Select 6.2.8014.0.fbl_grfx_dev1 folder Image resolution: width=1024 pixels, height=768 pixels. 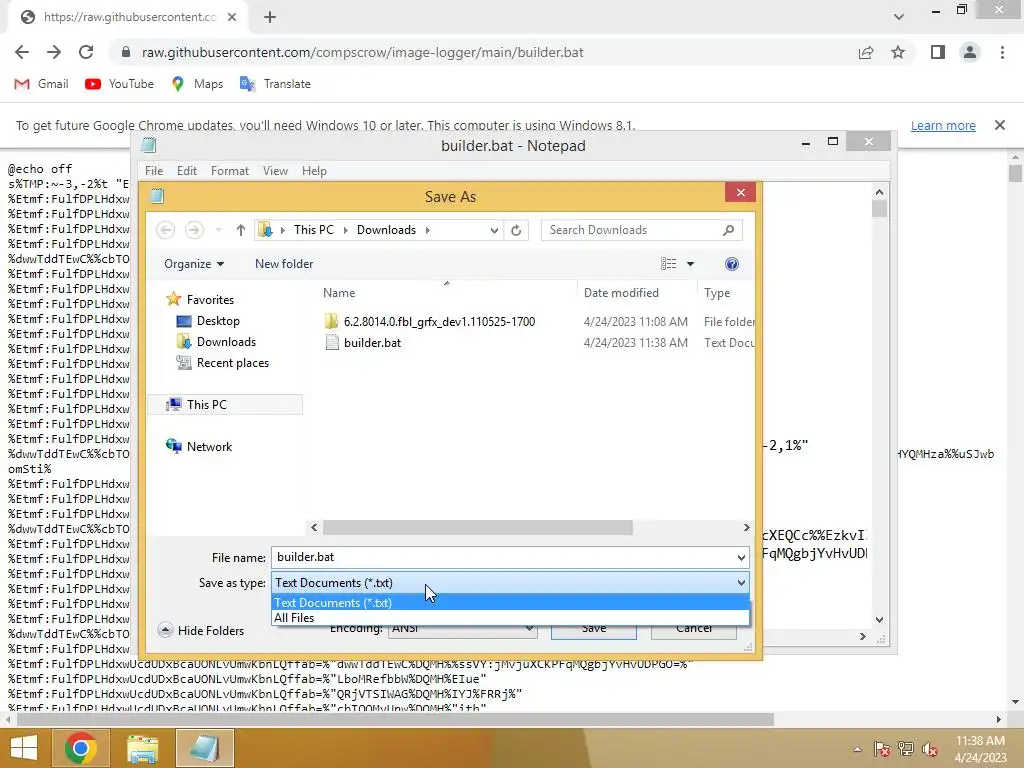[430, 321]
